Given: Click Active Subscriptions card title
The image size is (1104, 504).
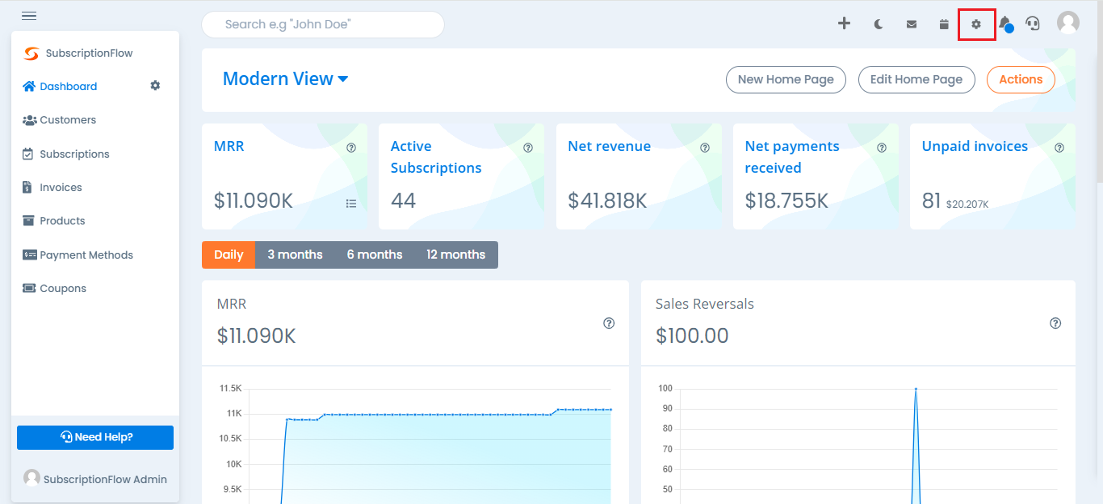Looking at the screenshot, I should (x=436, y=157).
